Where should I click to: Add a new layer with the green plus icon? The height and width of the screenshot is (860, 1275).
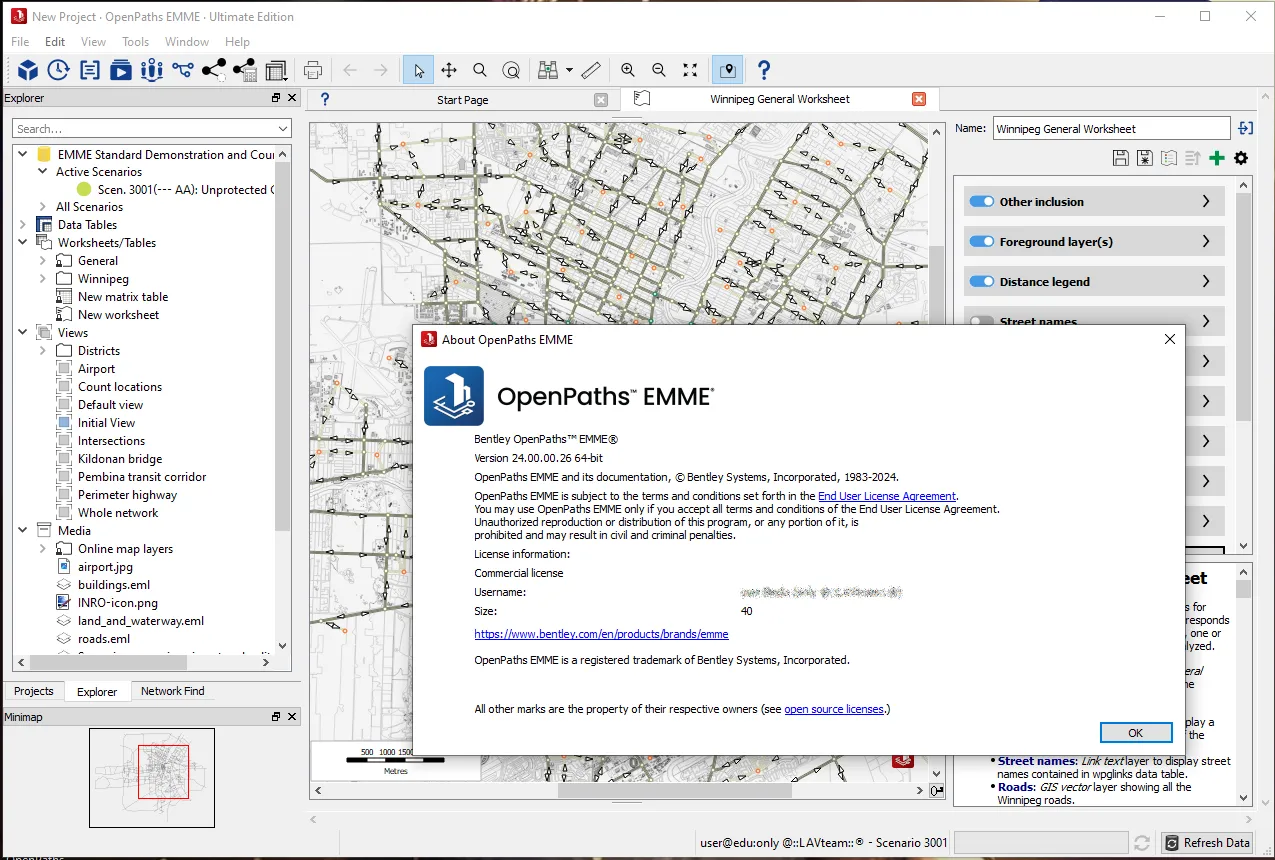click(x=1216, y=157)
